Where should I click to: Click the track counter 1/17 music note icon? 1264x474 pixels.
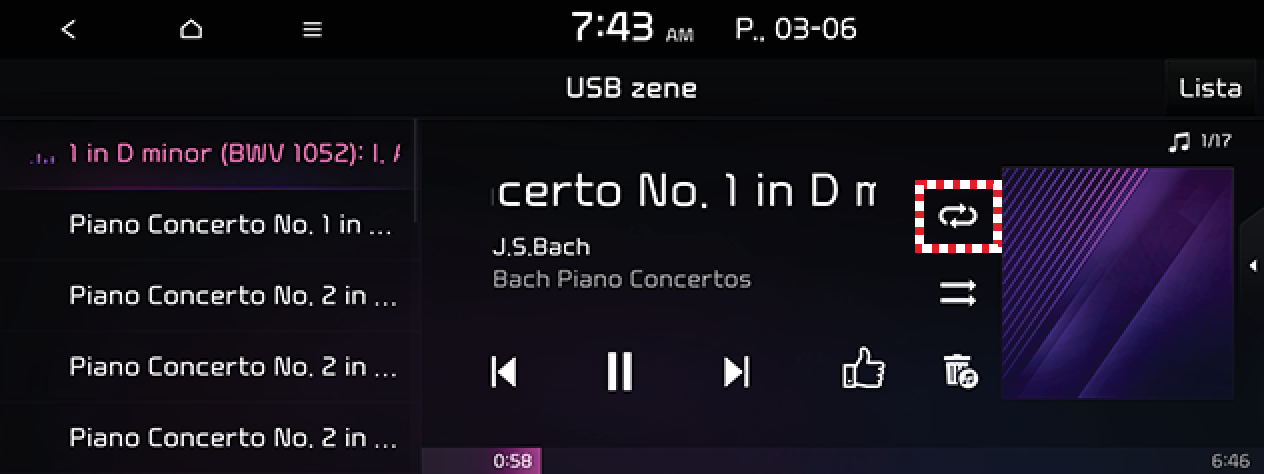(x=1179, y=142)
